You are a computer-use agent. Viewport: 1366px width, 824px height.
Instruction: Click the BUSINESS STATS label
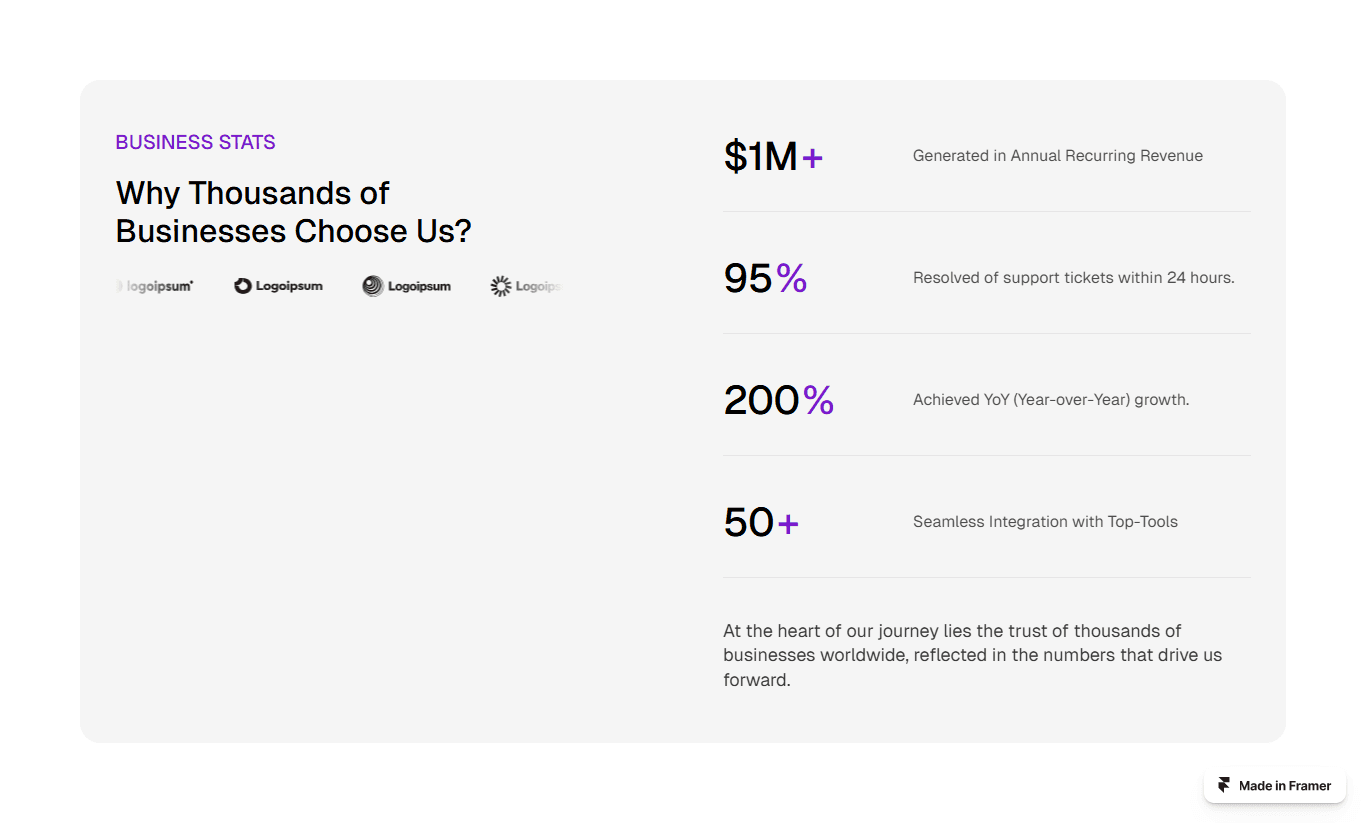pos(195,142)
